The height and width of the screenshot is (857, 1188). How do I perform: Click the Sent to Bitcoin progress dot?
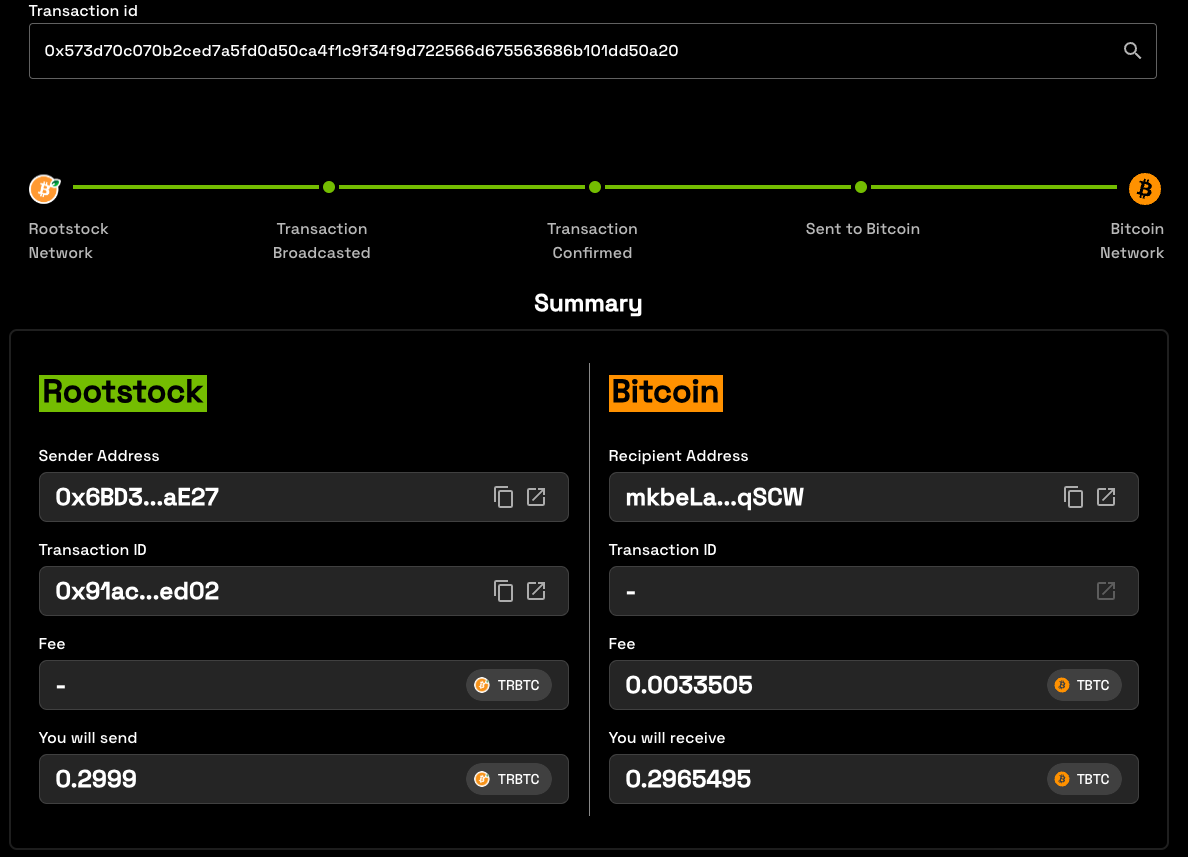pyautogui.click(x=861, y=187)
